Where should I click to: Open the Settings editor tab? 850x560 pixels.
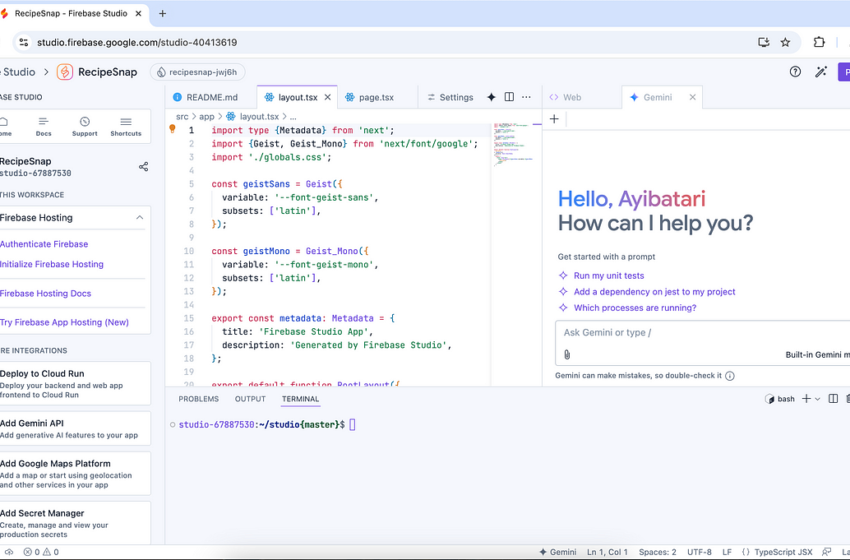pyautogui.click(x=450, y=97)
